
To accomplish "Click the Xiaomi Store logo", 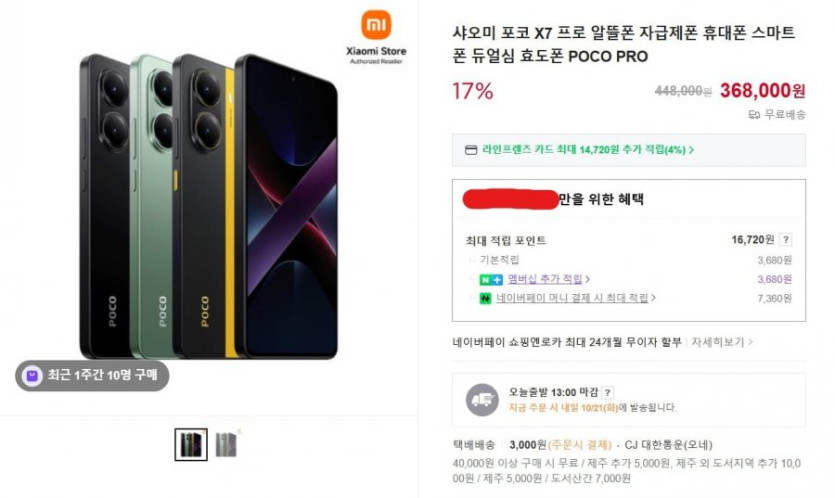I will tap(376, 38).
